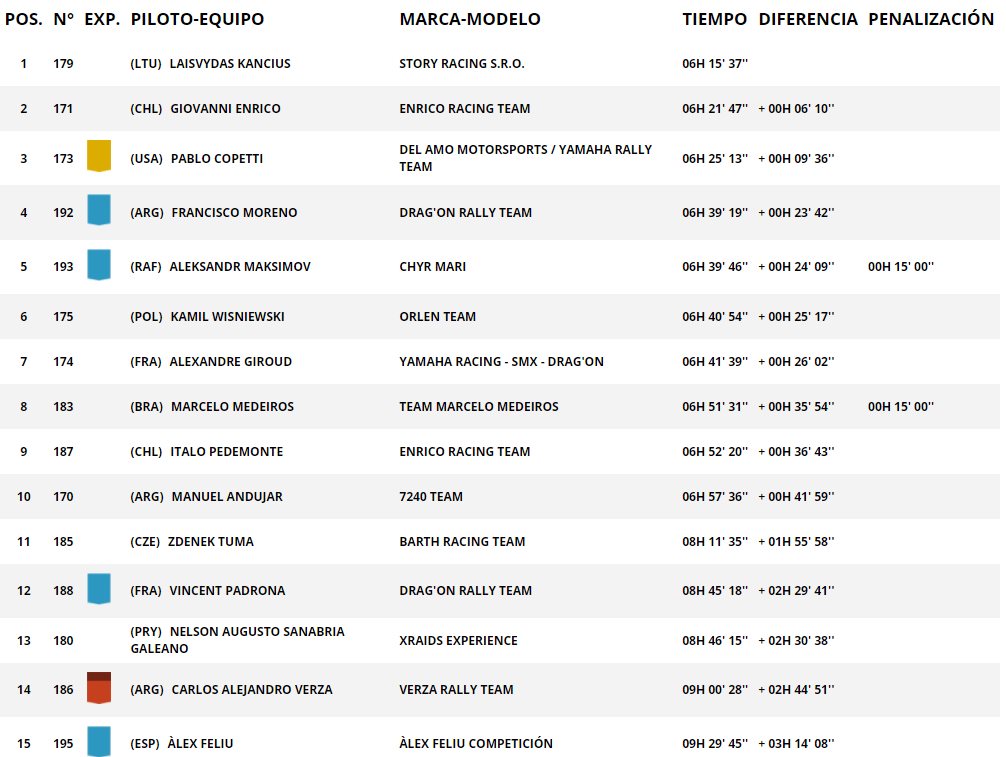This screenshot has width=1006, height=757.
Task: Click the DIFERENCIA column header
Action: pos(808,19)
